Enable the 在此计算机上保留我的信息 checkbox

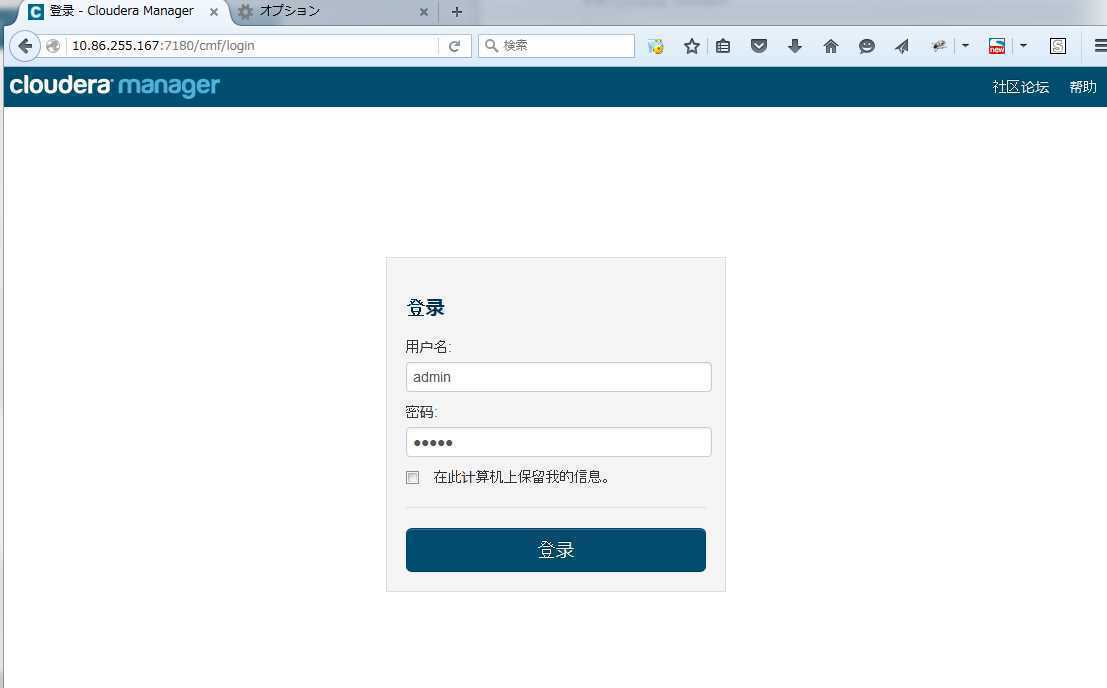[412, 477]
